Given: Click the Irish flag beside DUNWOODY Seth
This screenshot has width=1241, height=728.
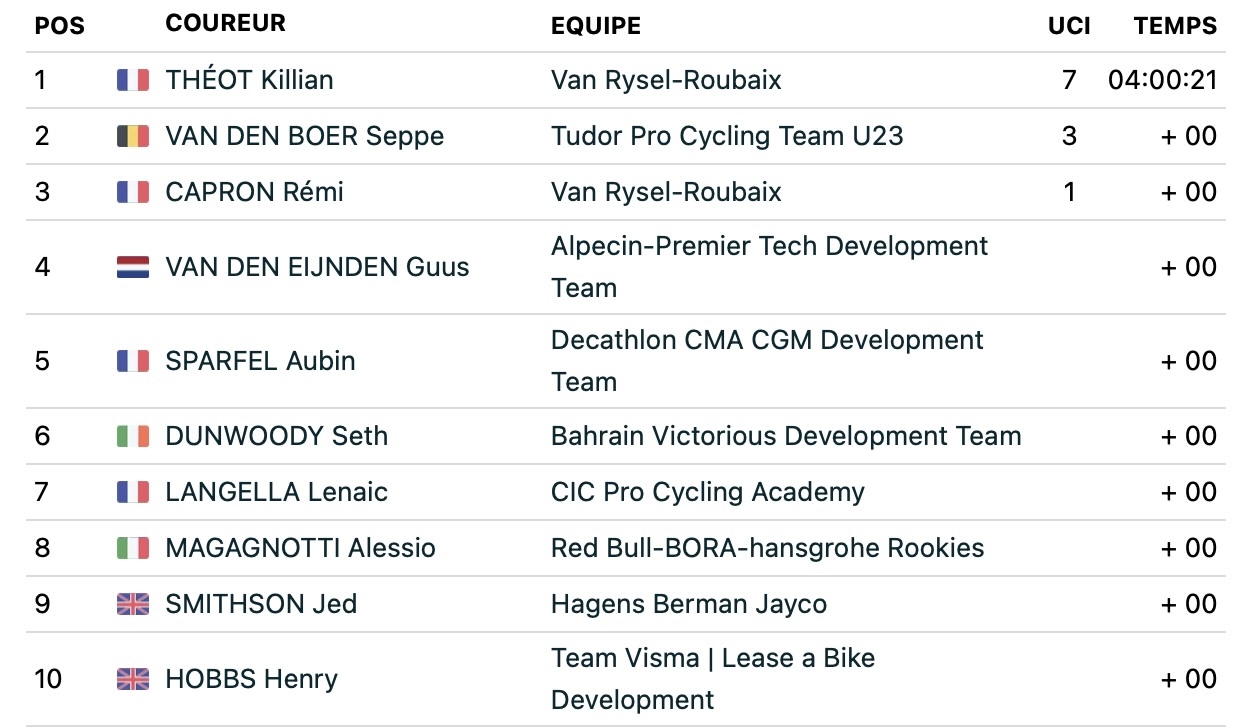Looking at the screenshot, I should [132, 436].
